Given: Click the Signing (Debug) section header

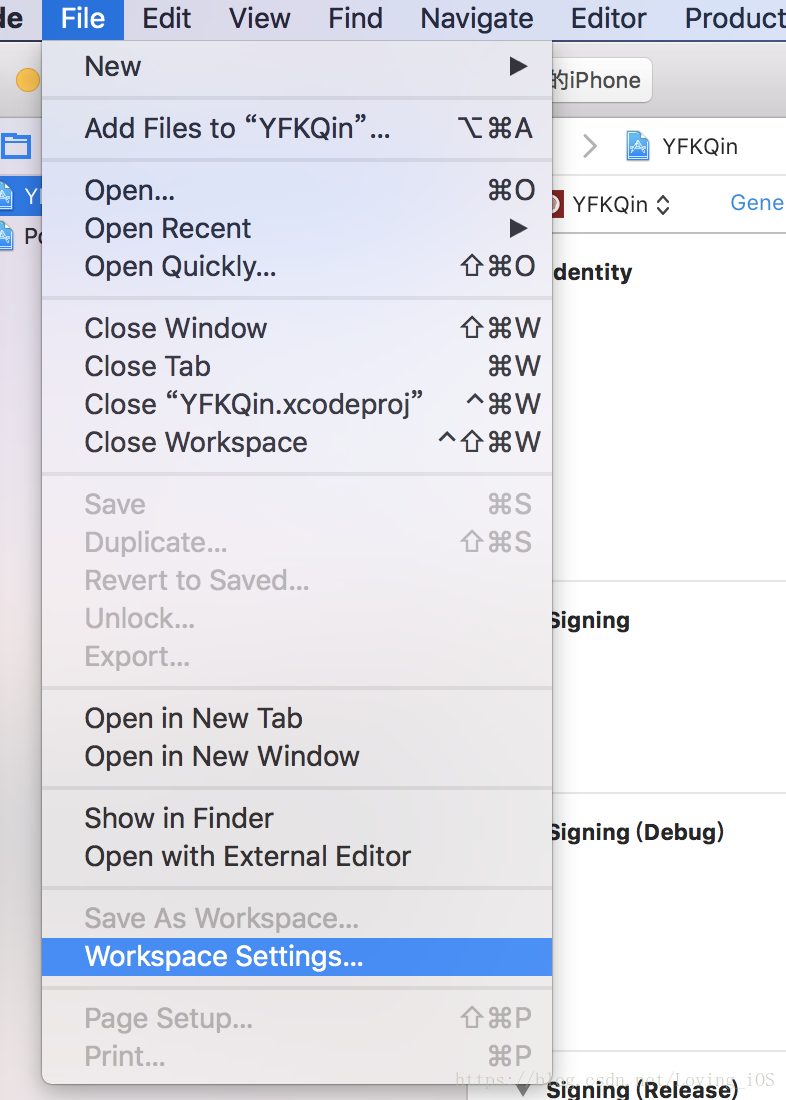Looking at the screenshot, I should [x=637, y=832].
